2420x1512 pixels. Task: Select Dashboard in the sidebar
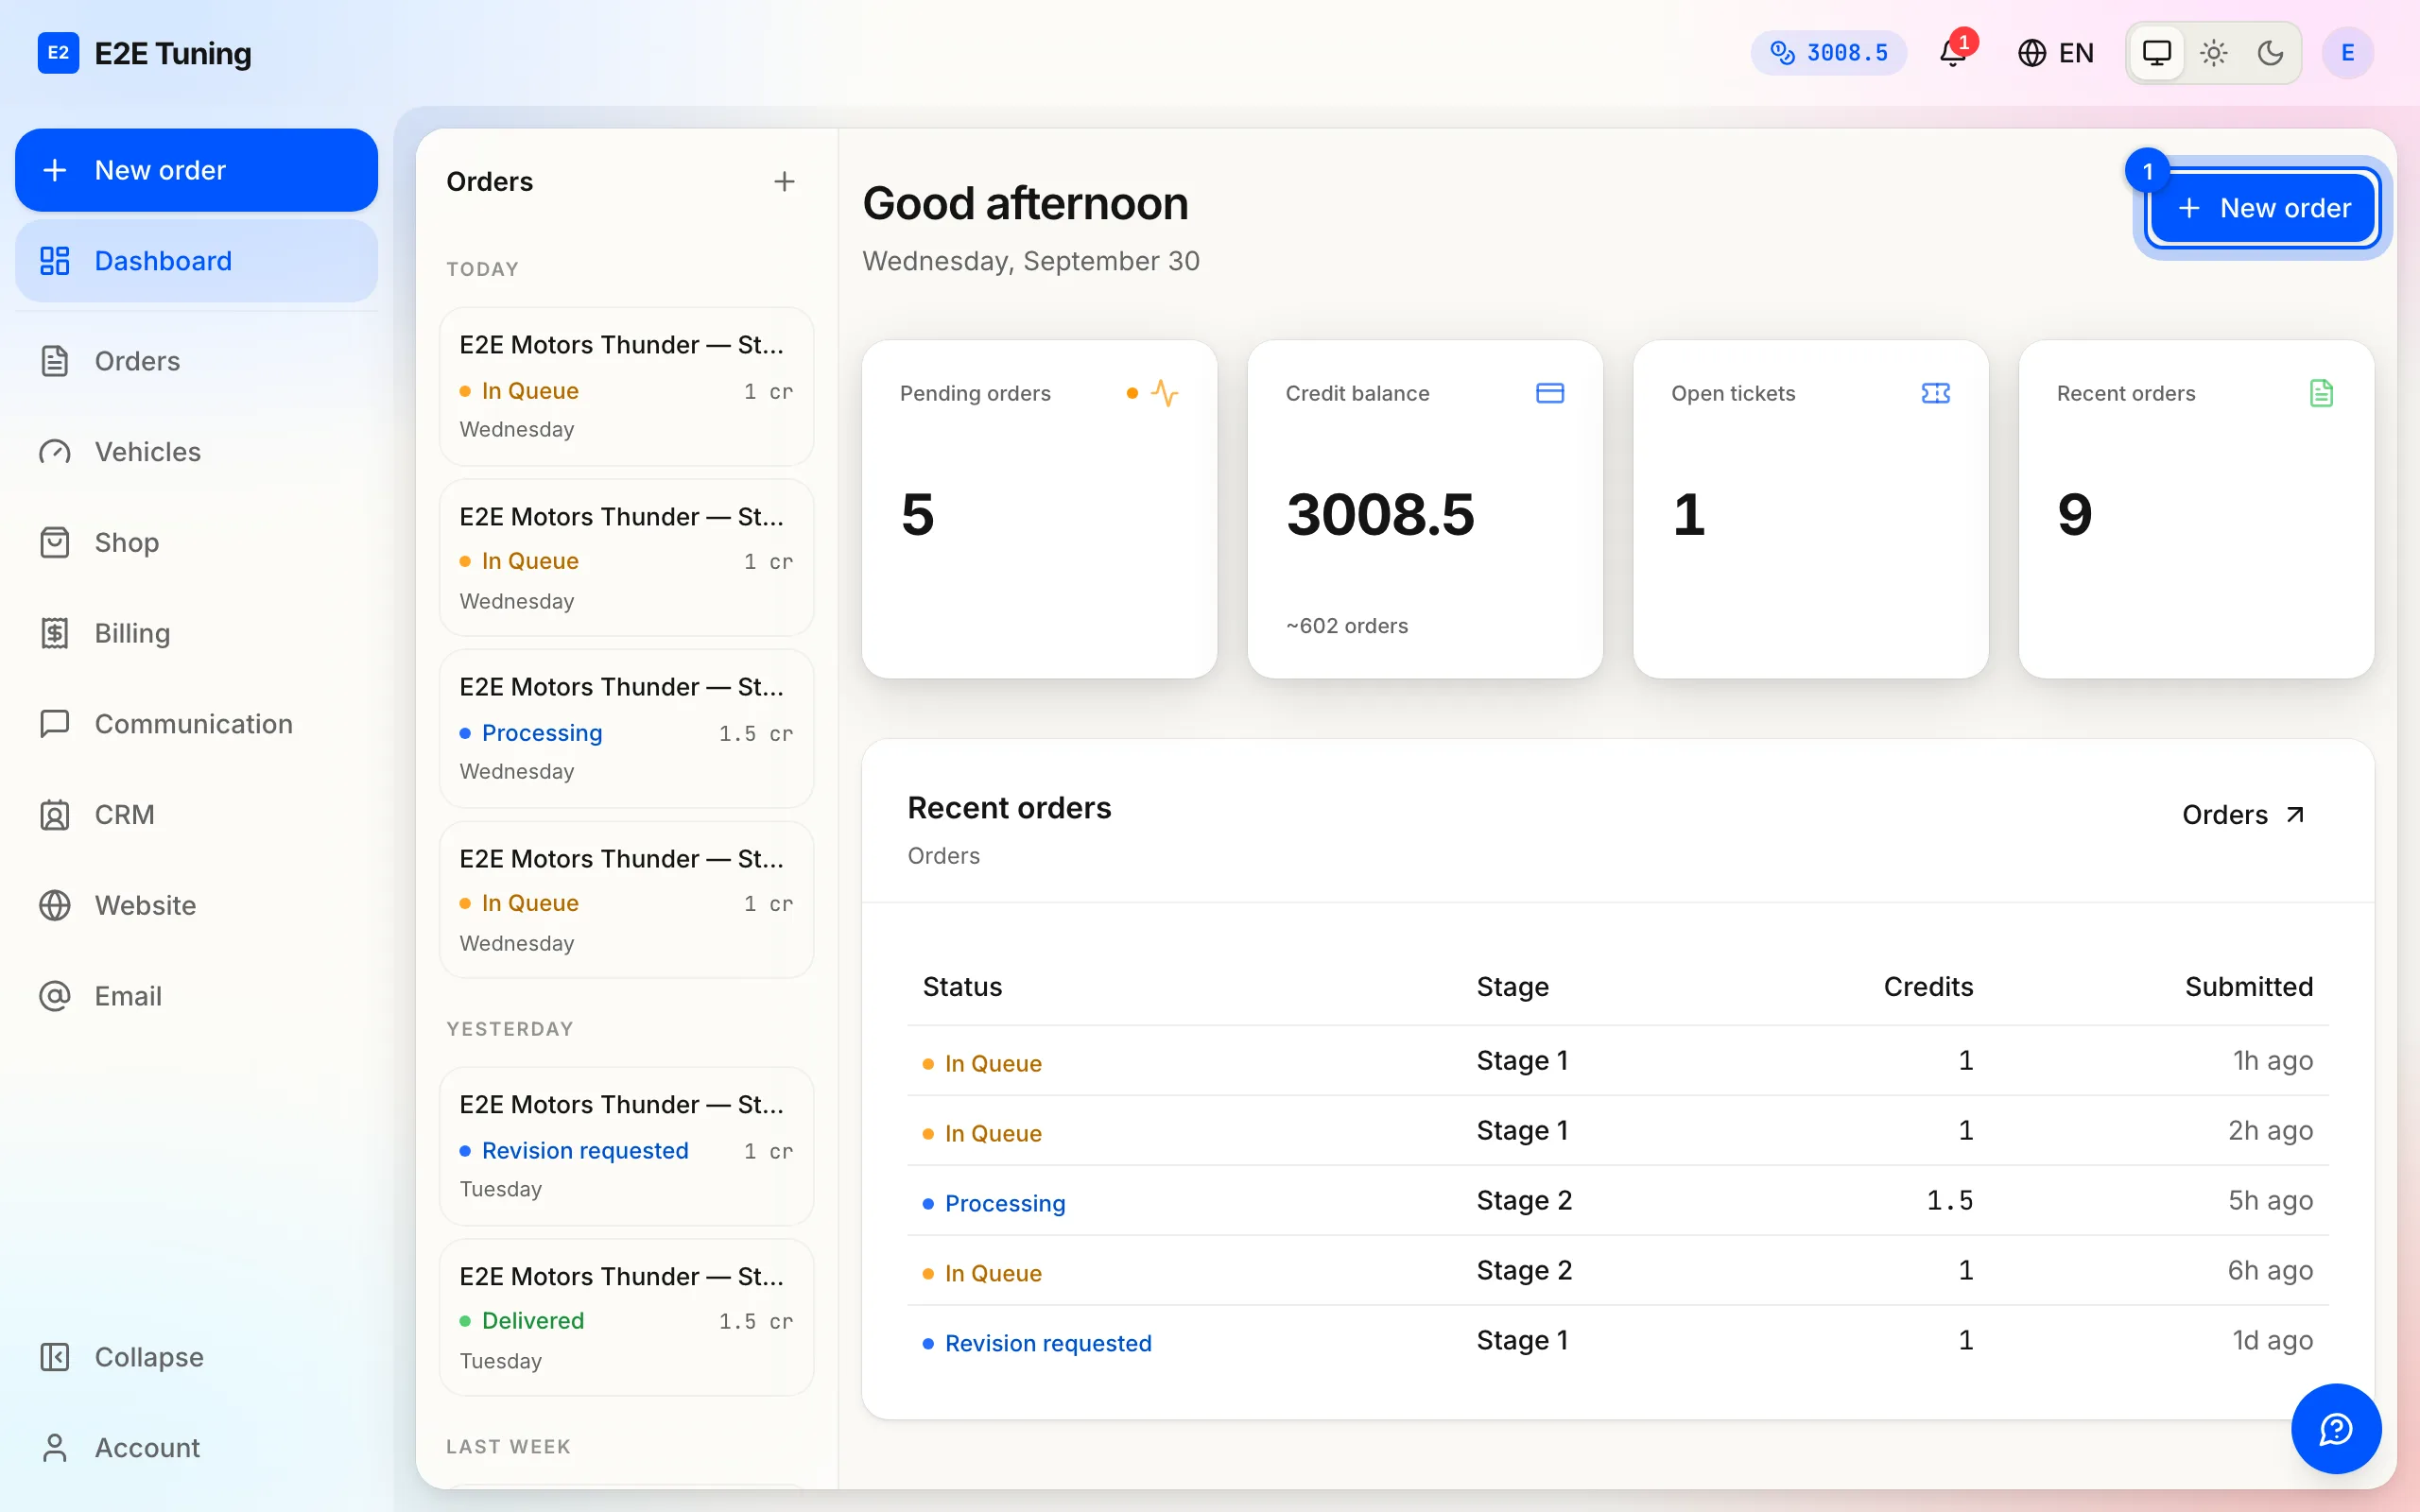pyautogui.click(x=196, y=260)
